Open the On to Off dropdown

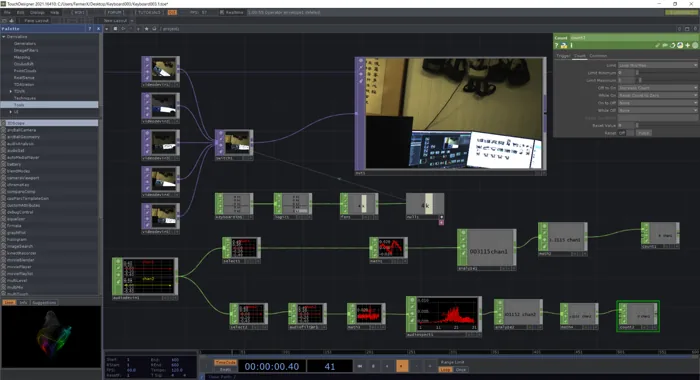coord(658,103)
